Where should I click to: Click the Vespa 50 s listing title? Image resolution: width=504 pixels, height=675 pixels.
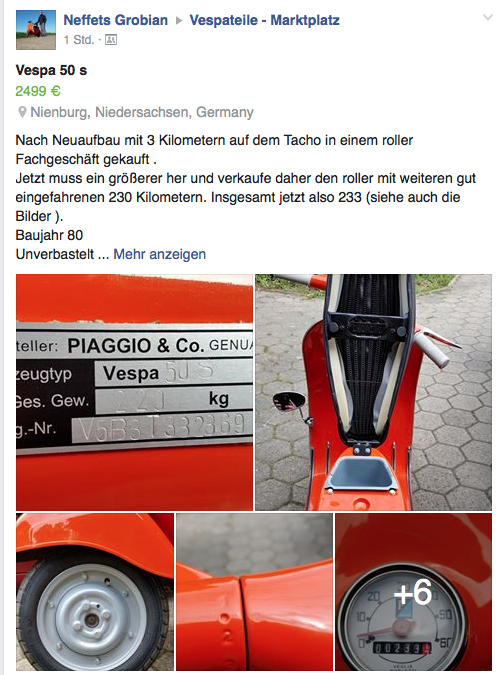pos(51,70)
